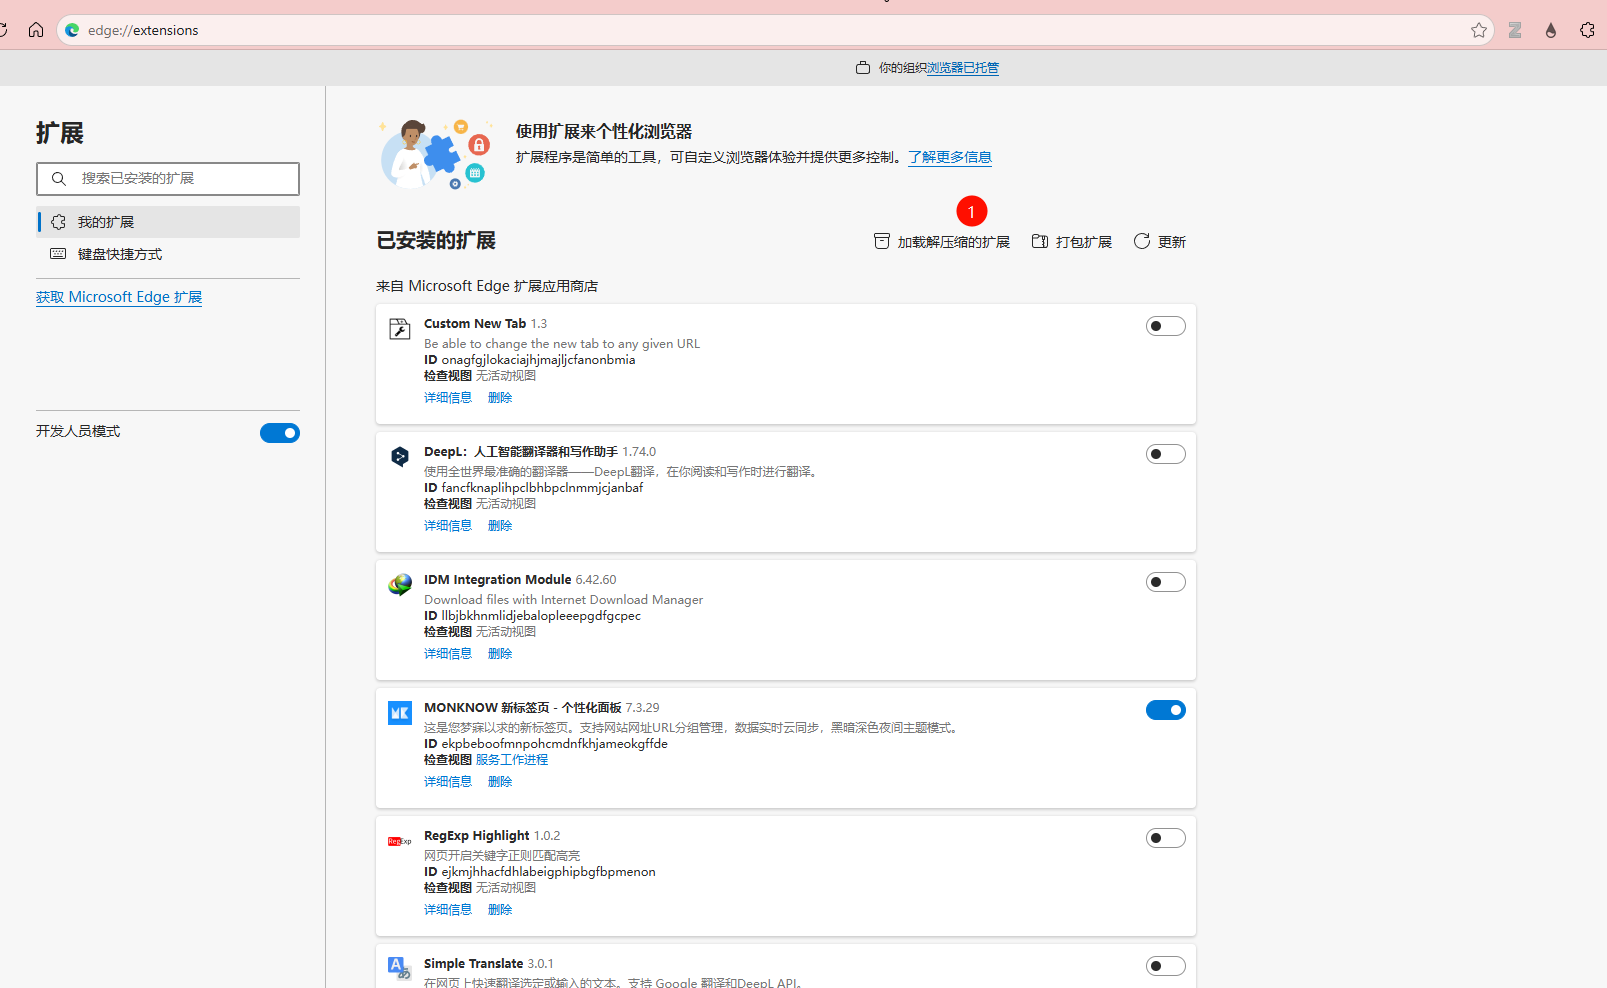
Task: Enable the Custom New Tab extension toggle
Action: [1165, 326]
